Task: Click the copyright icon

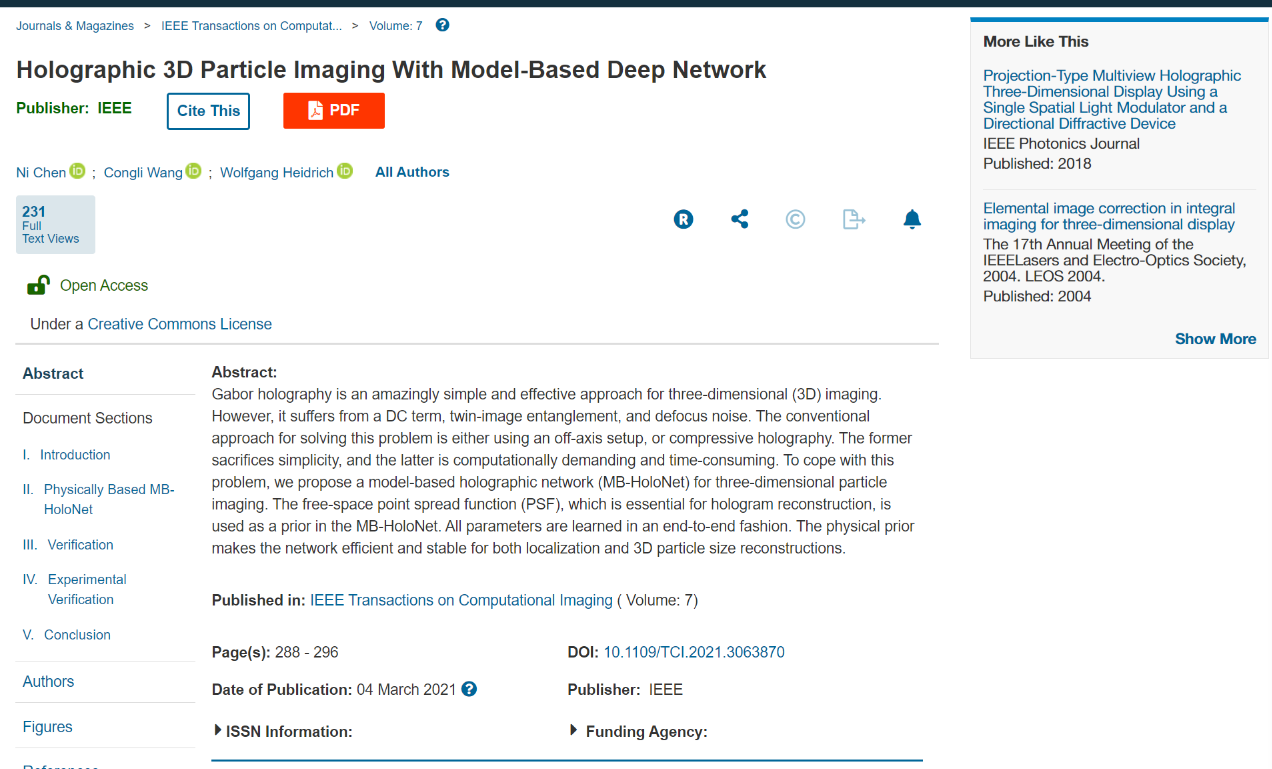Action: (795, 219)
